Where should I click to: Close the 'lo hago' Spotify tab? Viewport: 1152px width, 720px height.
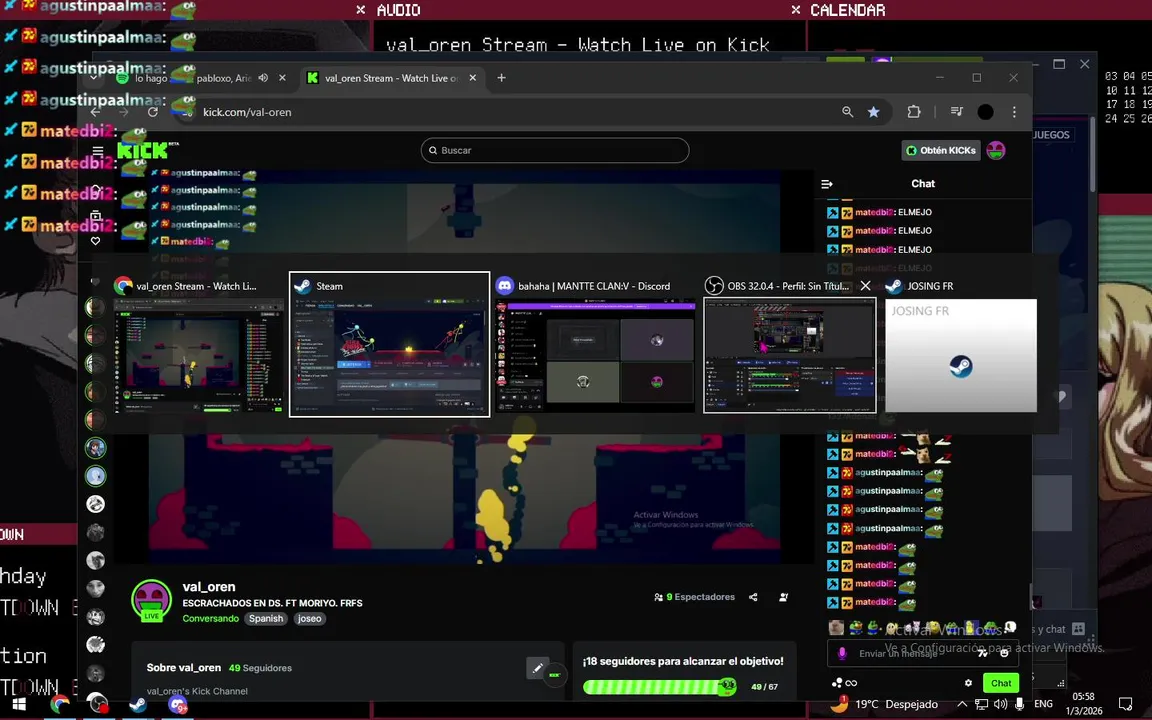282,78
